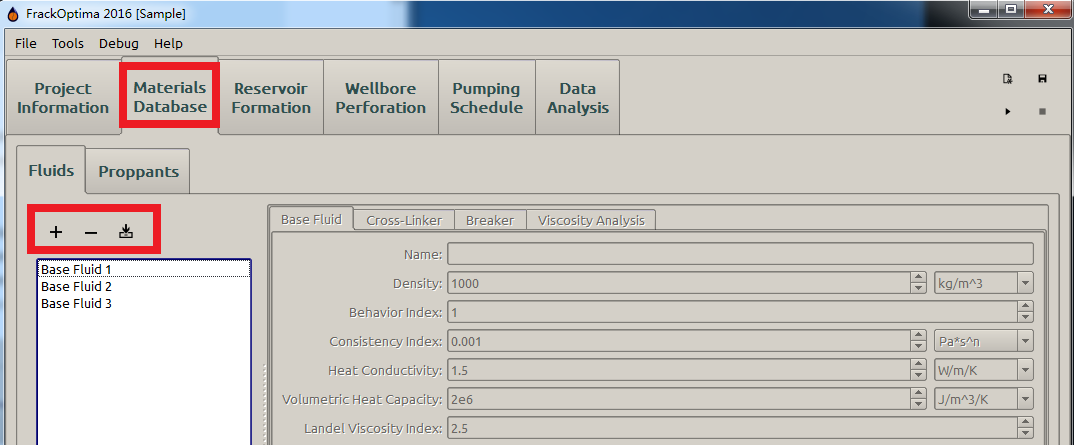The height and width of the screenshot is (445, 1074).
Task: Click the Behavior Index value field
Action: pos(732,312)
